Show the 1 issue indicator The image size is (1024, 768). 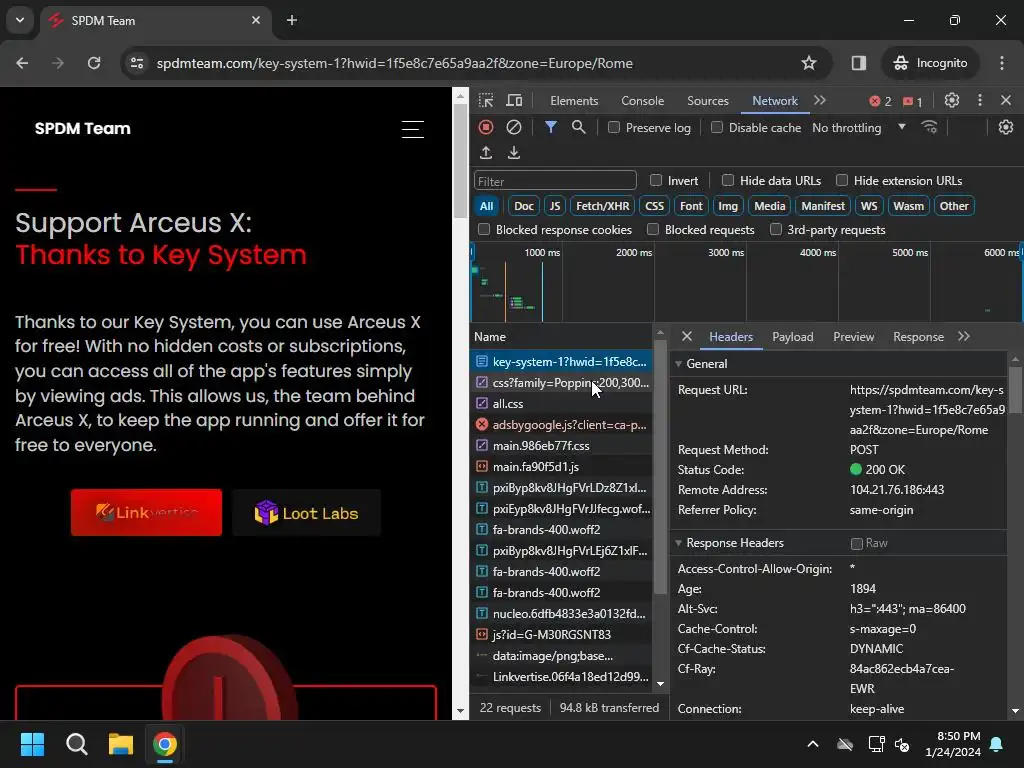click(x=912, y=101)
